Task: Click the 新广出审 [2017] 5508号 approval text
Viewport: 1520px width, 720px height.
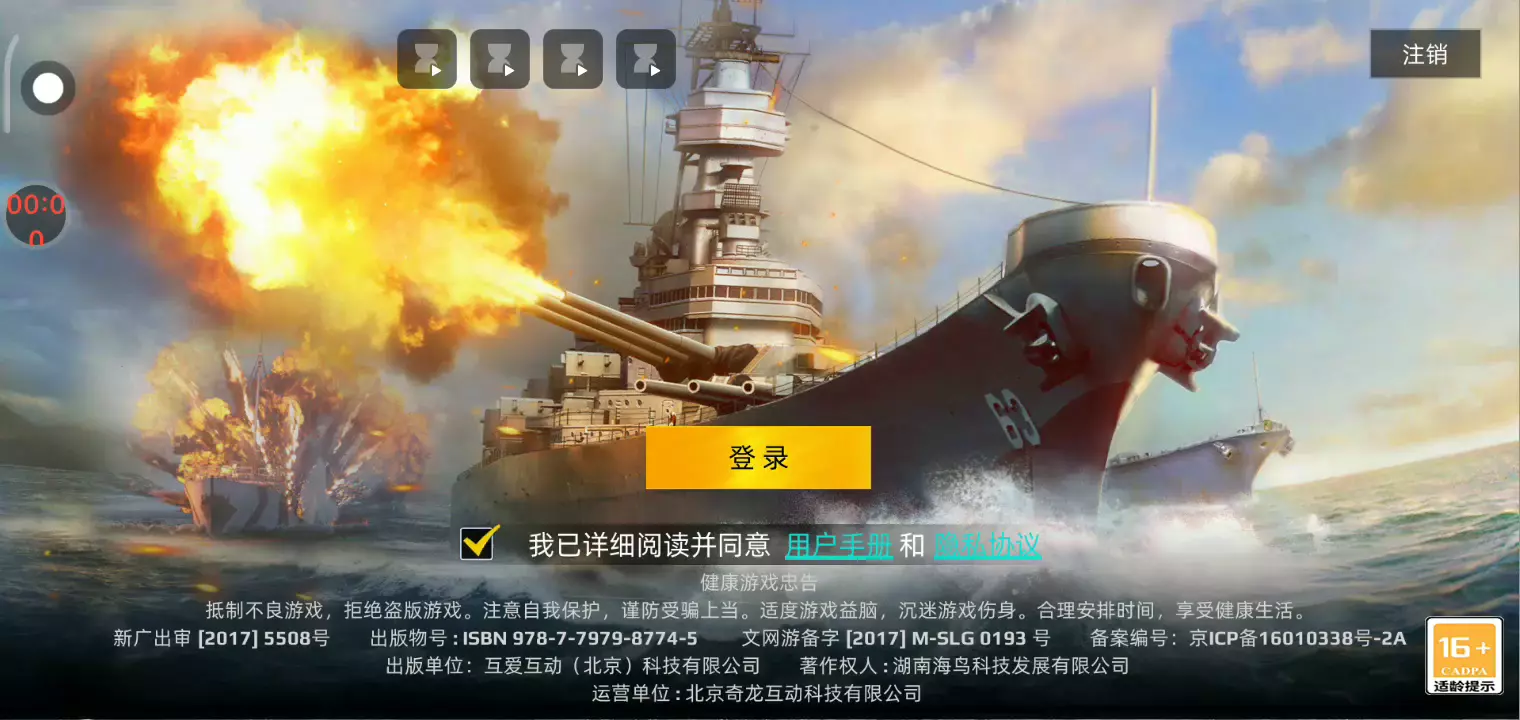Action: click(221, 638)
